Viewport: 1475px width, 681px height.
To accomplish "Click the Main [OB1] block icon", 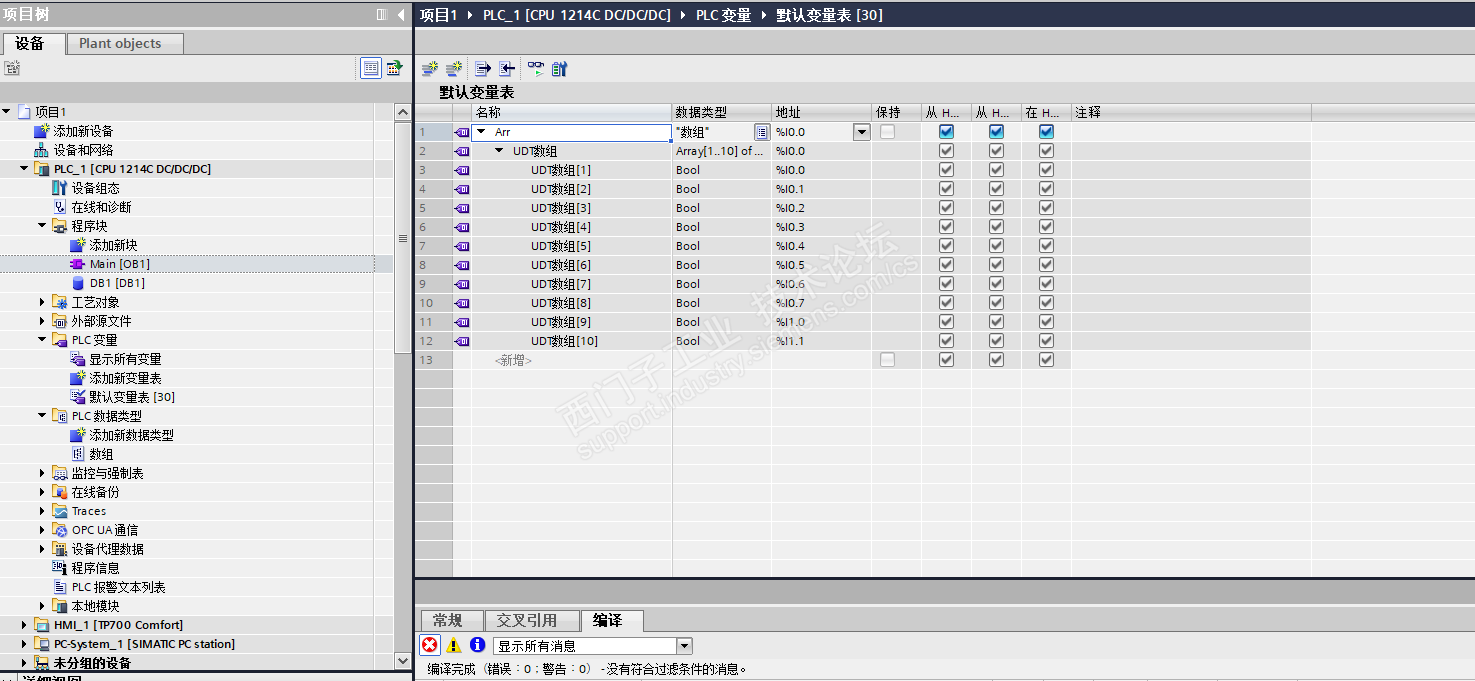I will (78, 264).
